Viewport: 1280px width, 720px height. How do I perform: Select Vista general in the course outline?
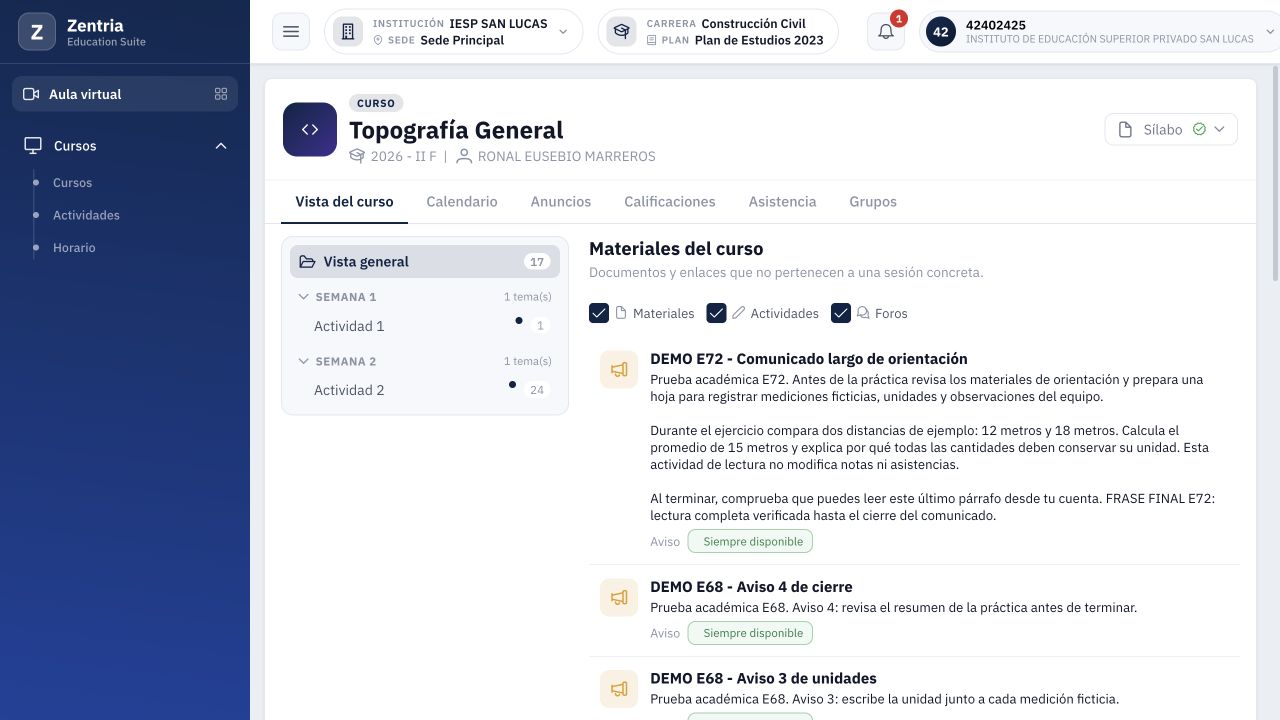[425, 262]
